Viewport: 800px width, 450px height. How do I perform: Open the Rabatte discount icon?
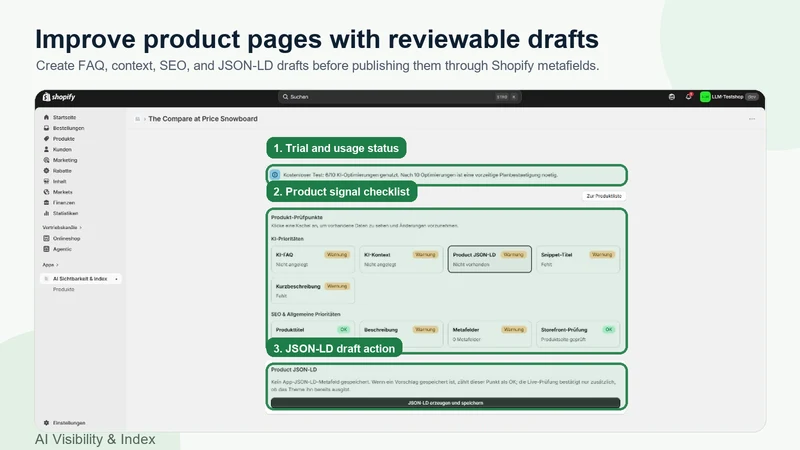(46, 171)
